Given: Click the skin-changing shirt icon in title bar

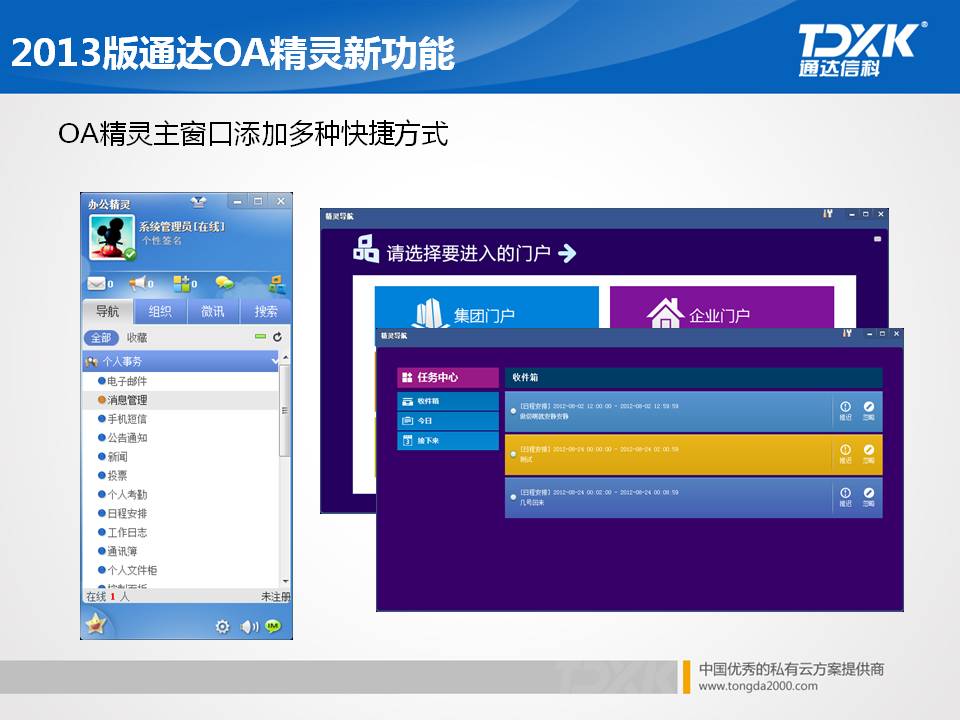Looking at the screenshot, I should pyautogui.click(x=198, y=201).
